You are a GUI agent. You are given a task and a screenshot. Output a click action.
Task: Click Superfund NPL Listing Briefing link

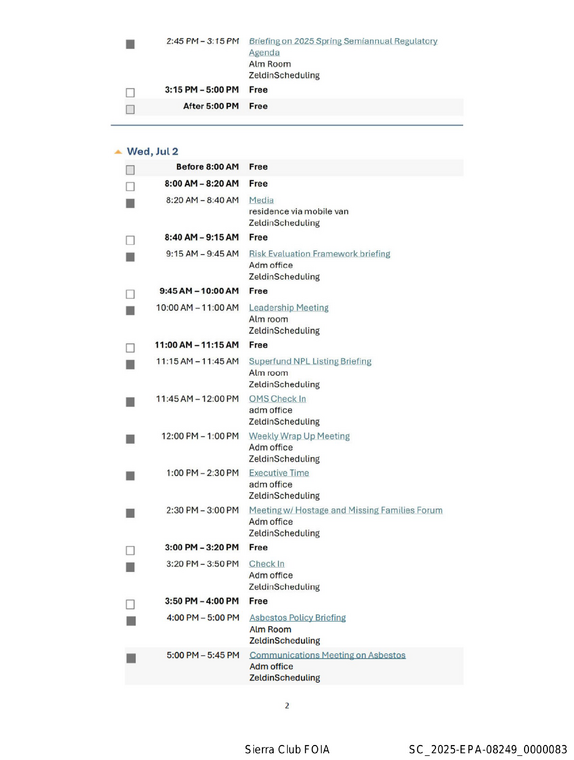[310, 362]
